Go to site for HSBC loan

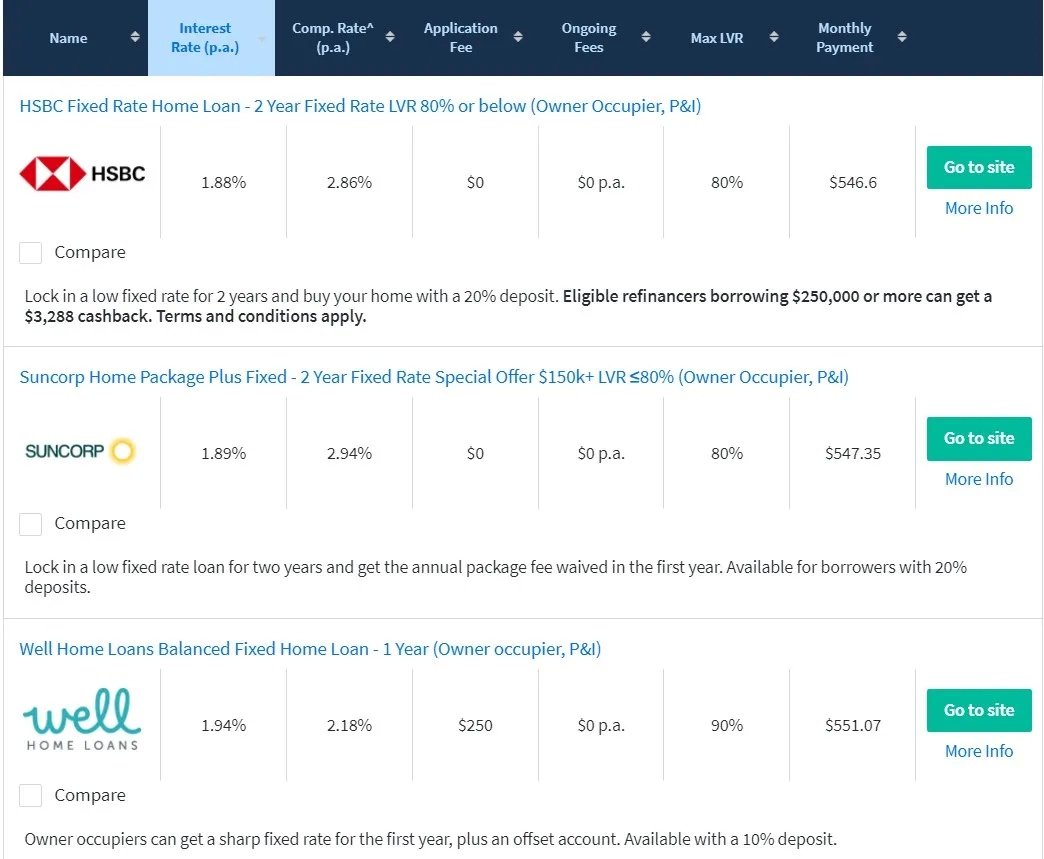979,167
